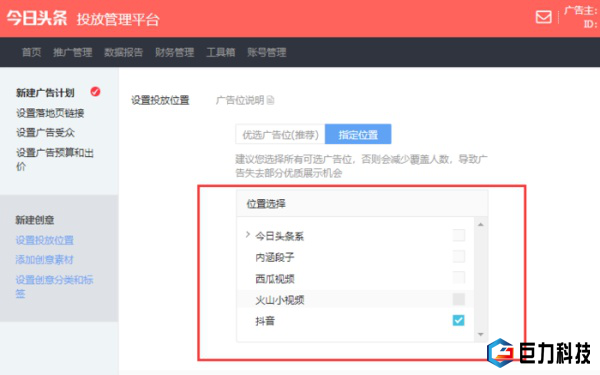Image resolution: width=600 pixels, height=375 pixels.
Task: Open the 数据报告 menu
Action: point(124,52)
